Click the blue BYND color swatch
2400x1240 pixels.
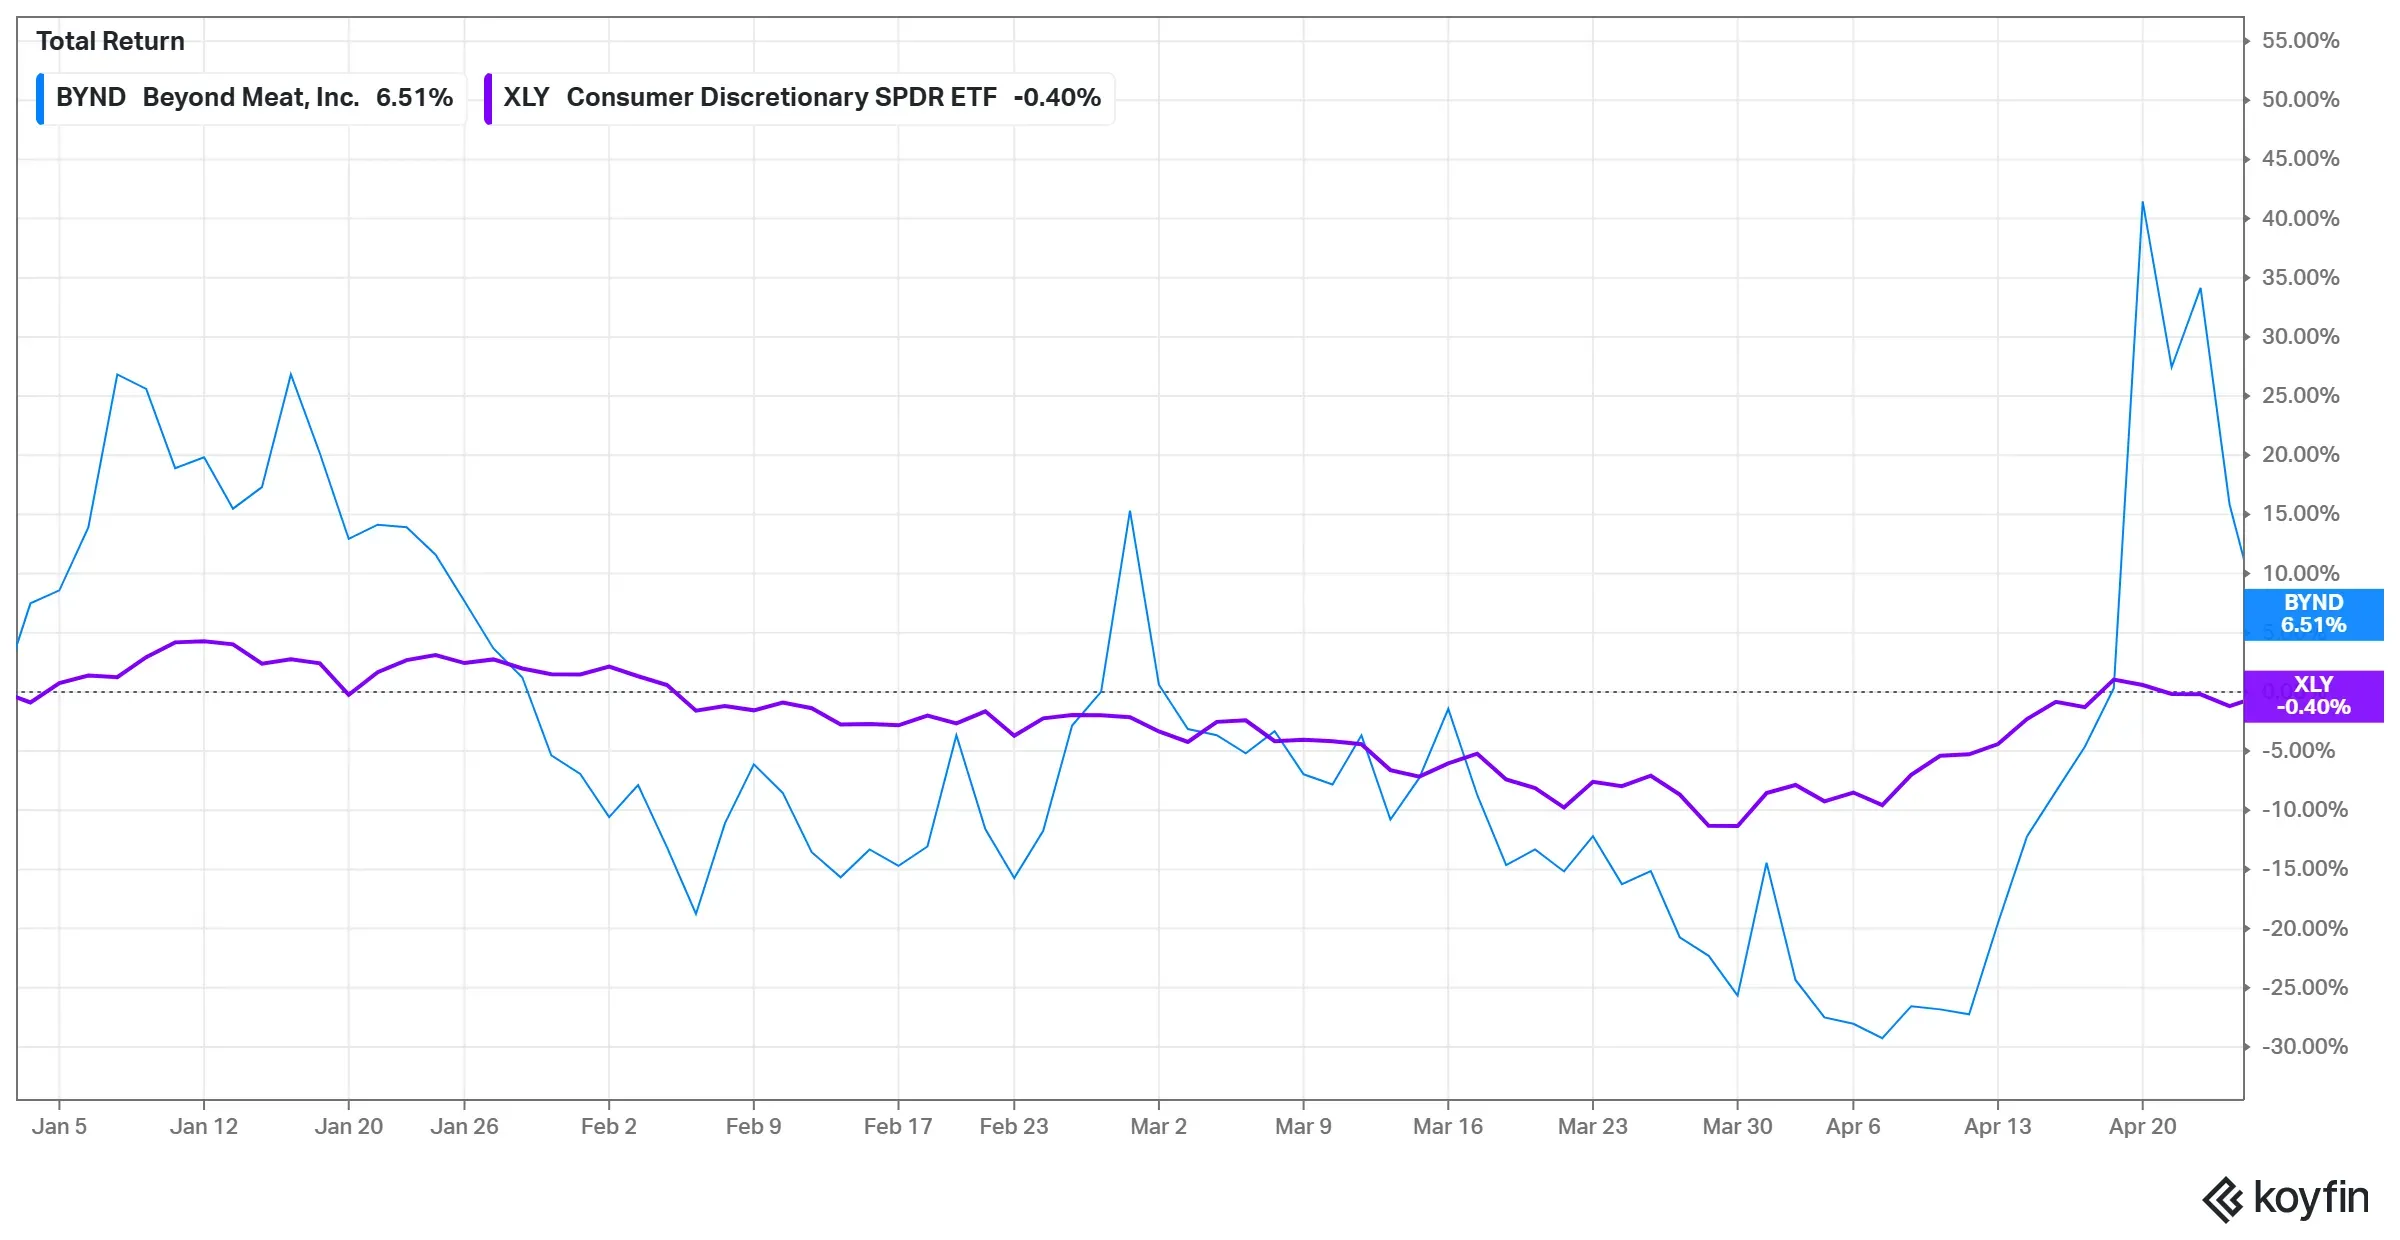(40, 98)
